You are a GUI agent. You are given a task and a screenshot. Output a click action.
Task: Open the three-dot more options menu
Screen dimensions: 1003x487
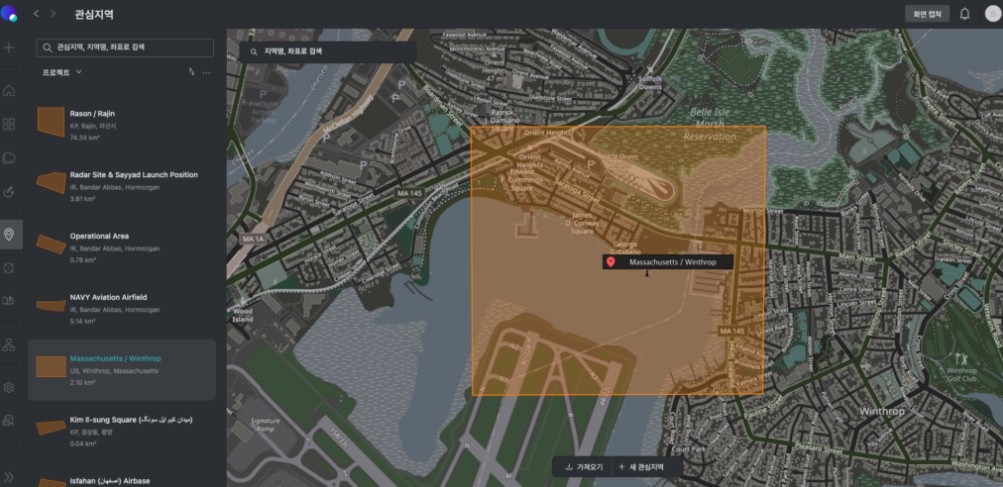(x=207, y=72)
